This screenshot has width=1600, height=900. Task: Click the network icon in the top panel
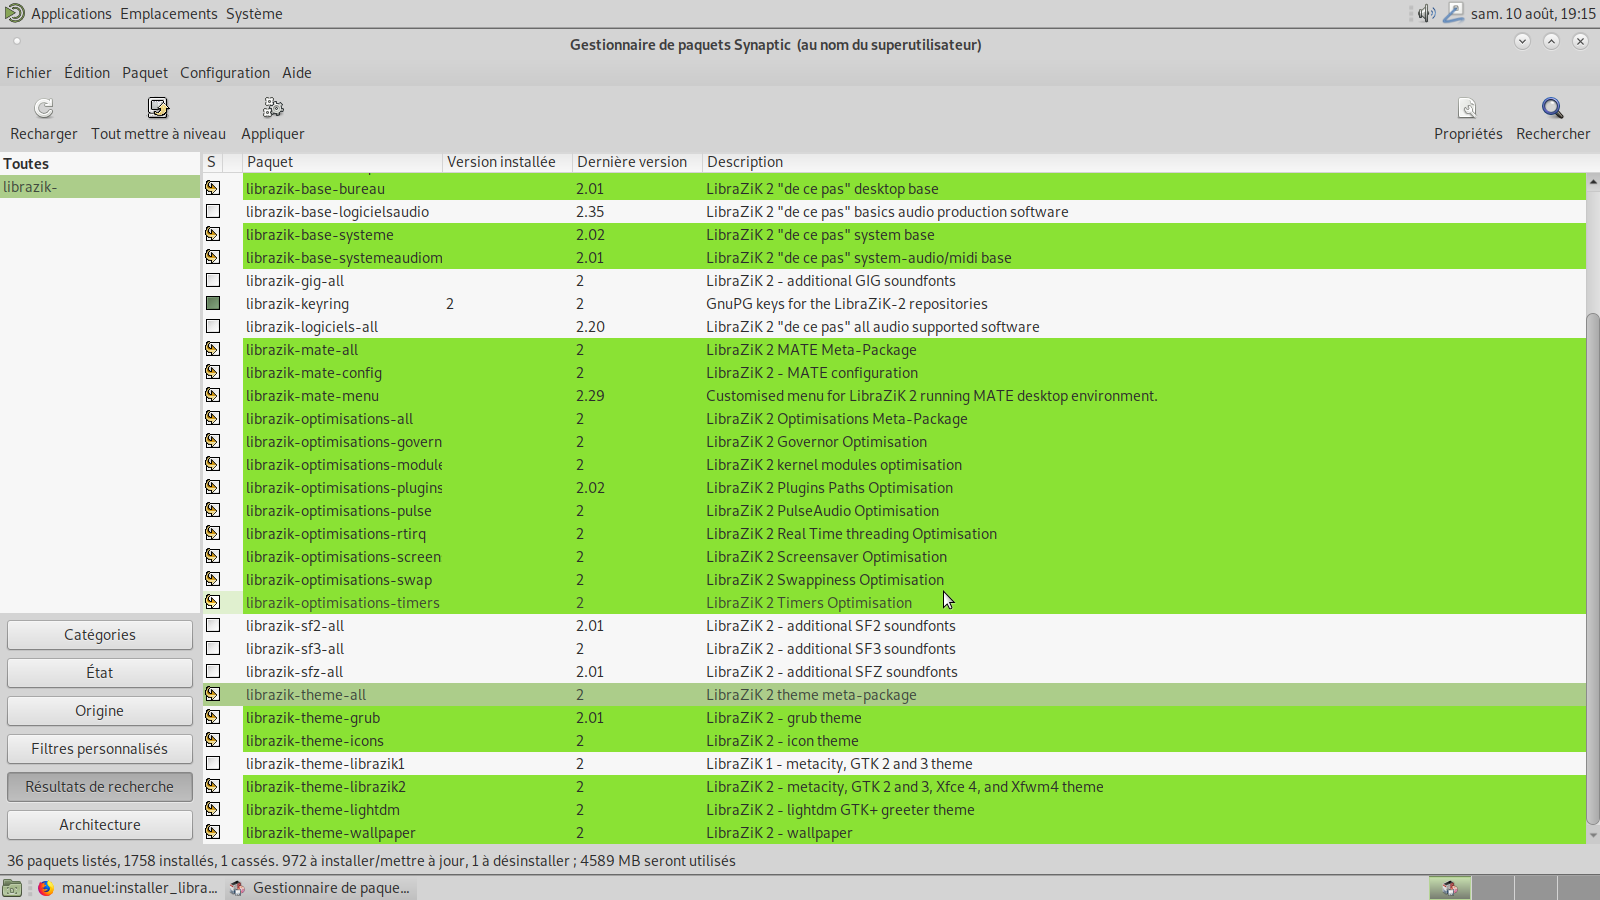click(x=1453, y=13)
